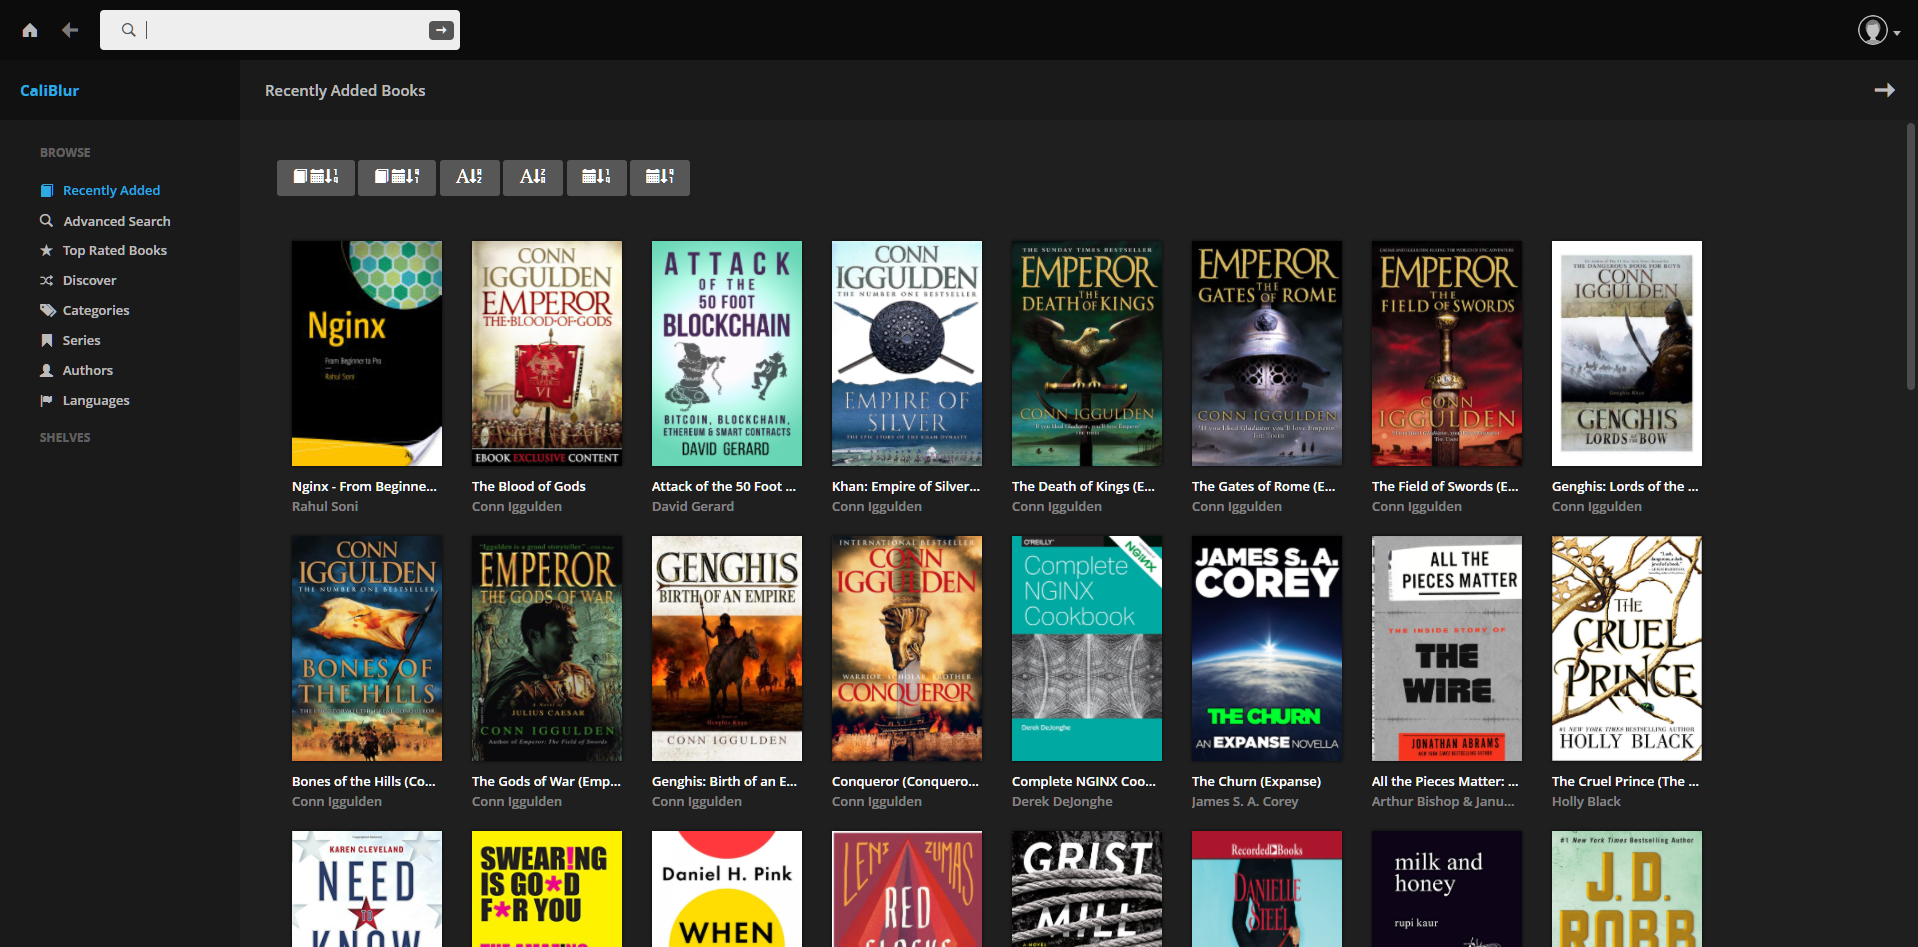Select Top Rated Books in the sidebar

coord(114,251)
